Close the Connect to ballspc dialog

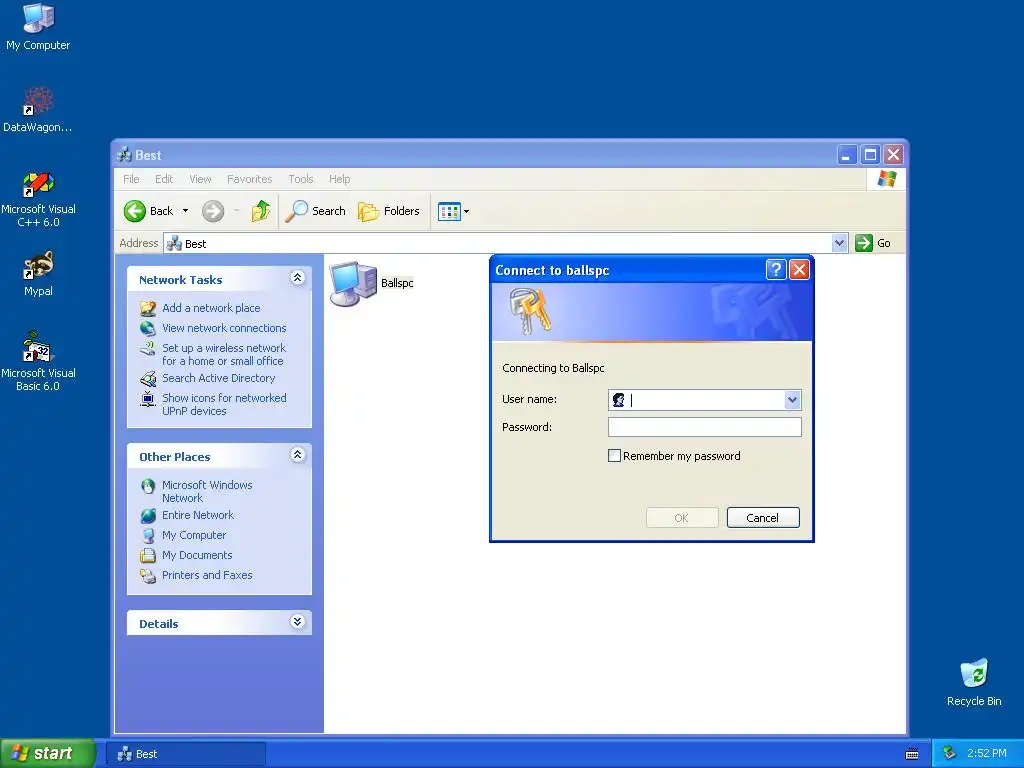pos(799,269)
